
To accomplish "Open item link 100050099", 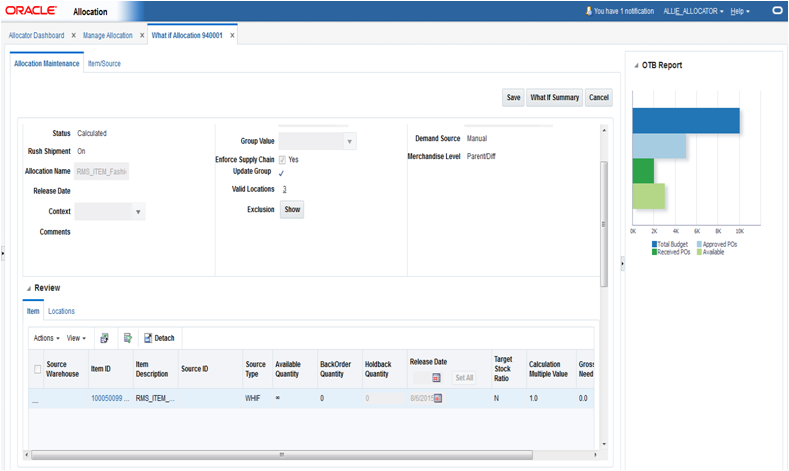I will (110, 399).
